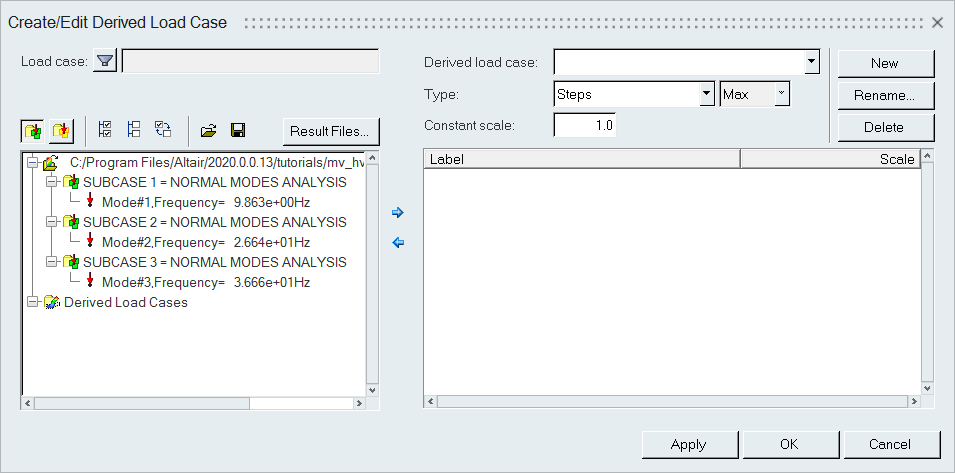Select Mode#2 Frequency 2.664e+01Hz item
Viewport: 955px width, 473px height.
pos(205,242)
